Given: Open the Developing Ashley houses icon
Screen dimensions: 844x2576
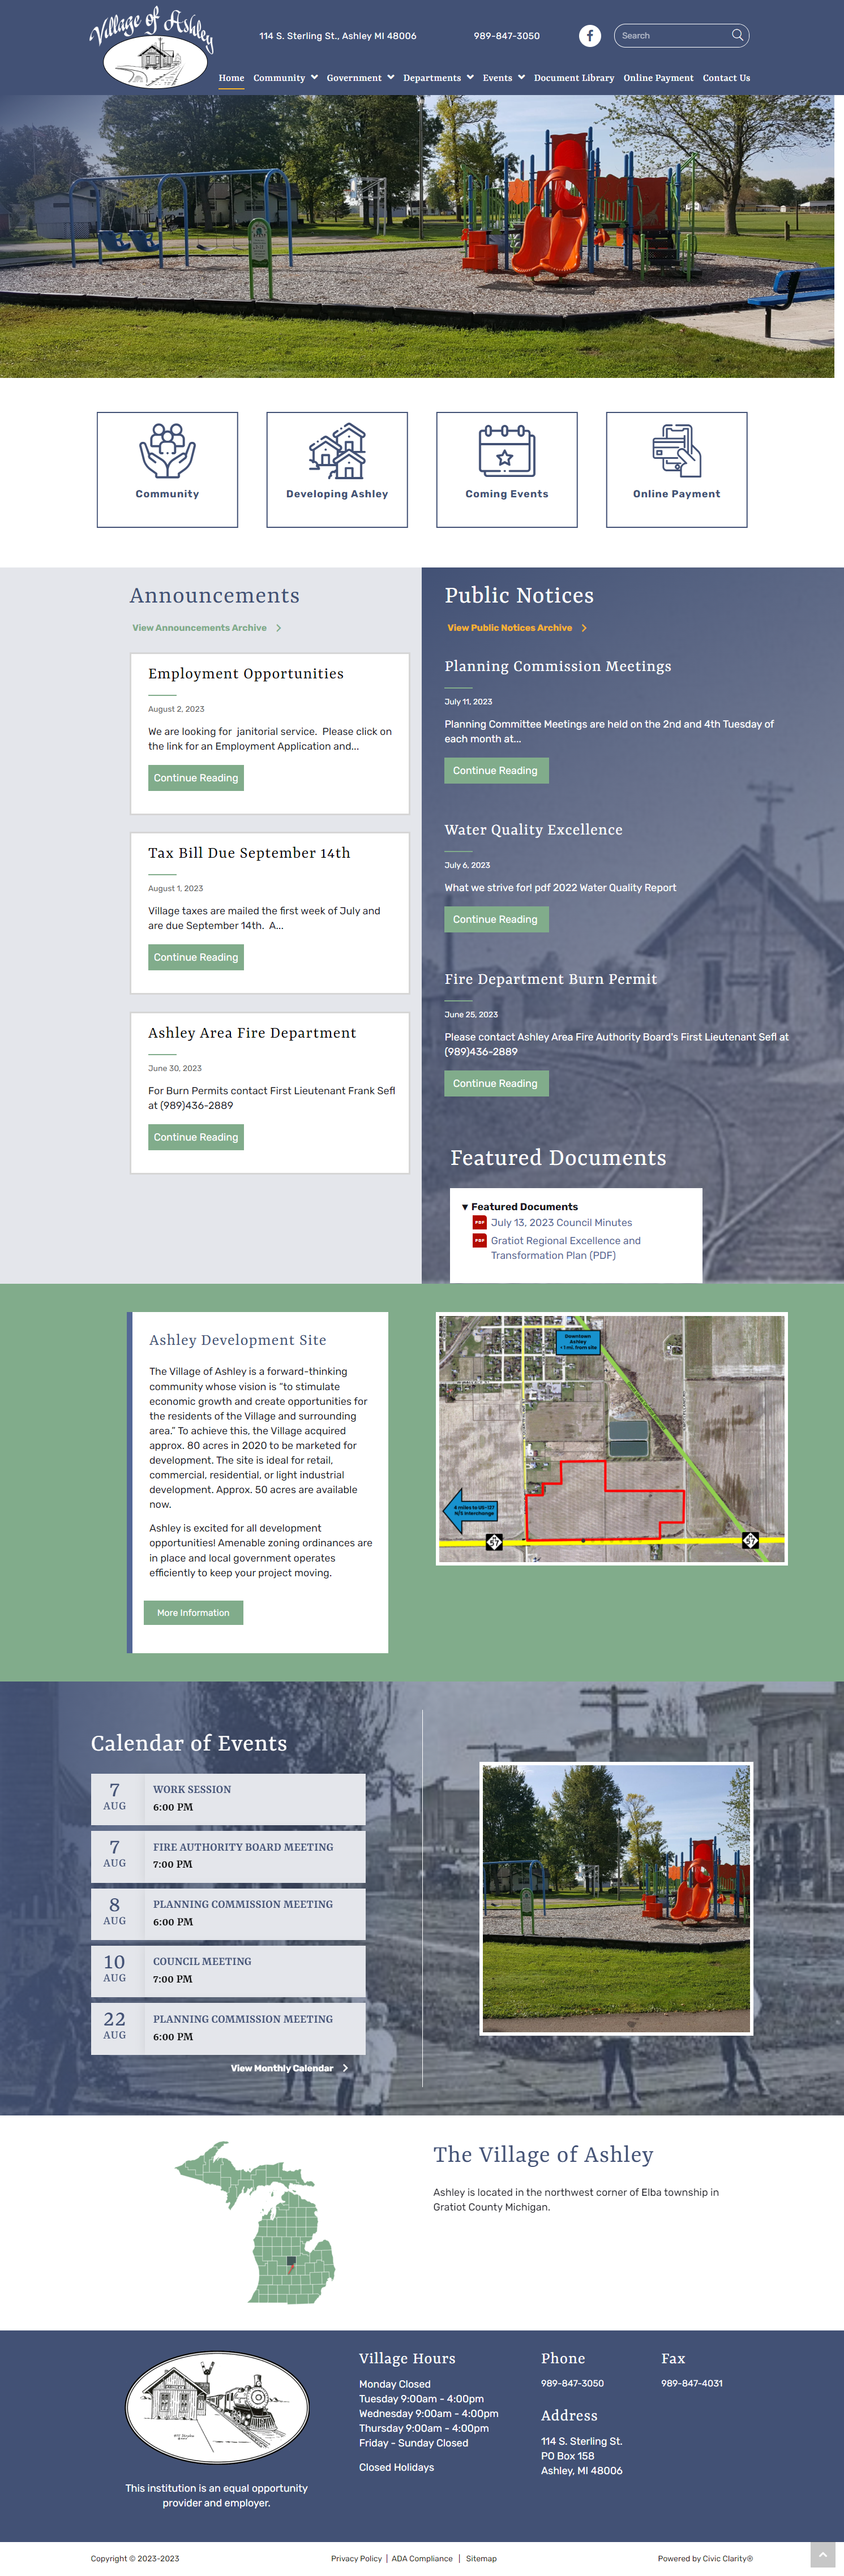Looking at the screenshot, I should tap(337, 451).
